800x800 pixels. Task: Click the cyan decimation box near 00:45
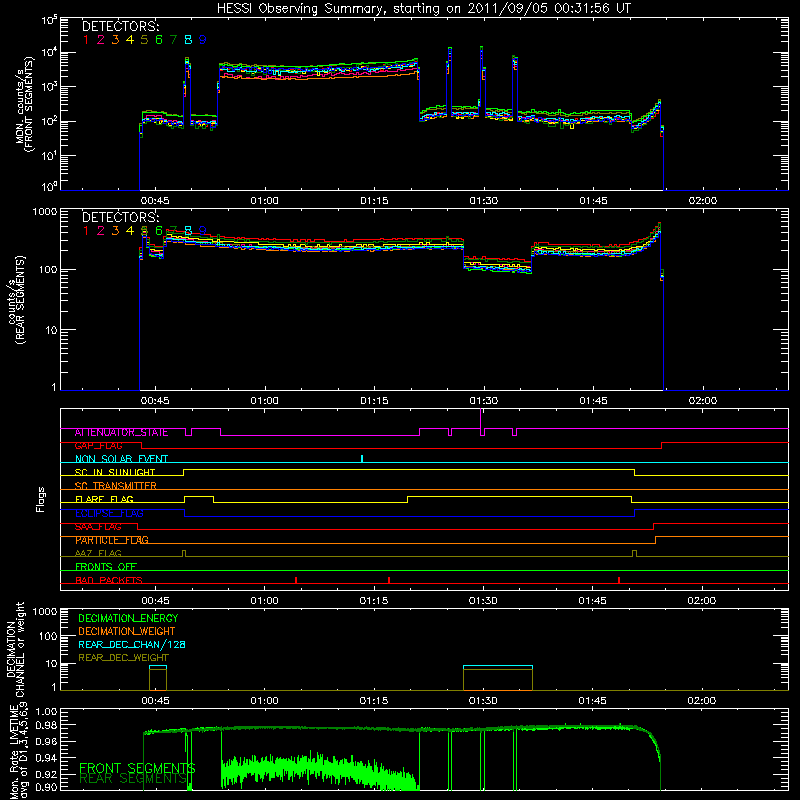tap(158, 666)
